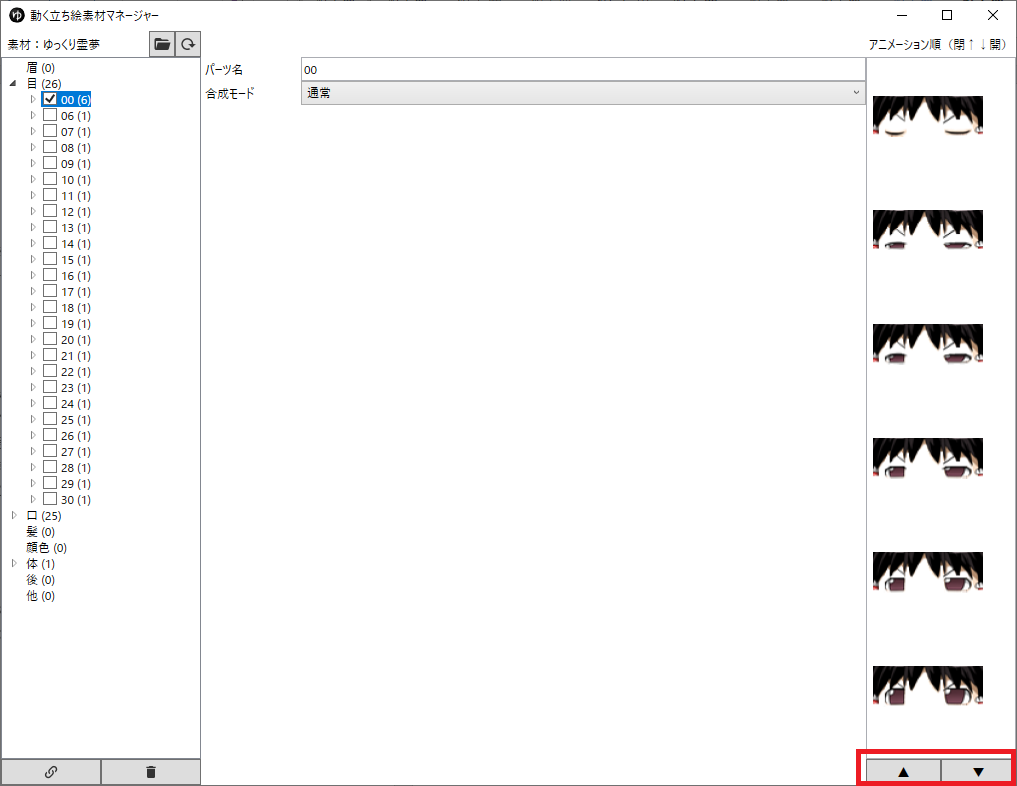Select the third eye animation thumbnail
The width and height of the screenshot is (1017, 786).
coord(927,344)
